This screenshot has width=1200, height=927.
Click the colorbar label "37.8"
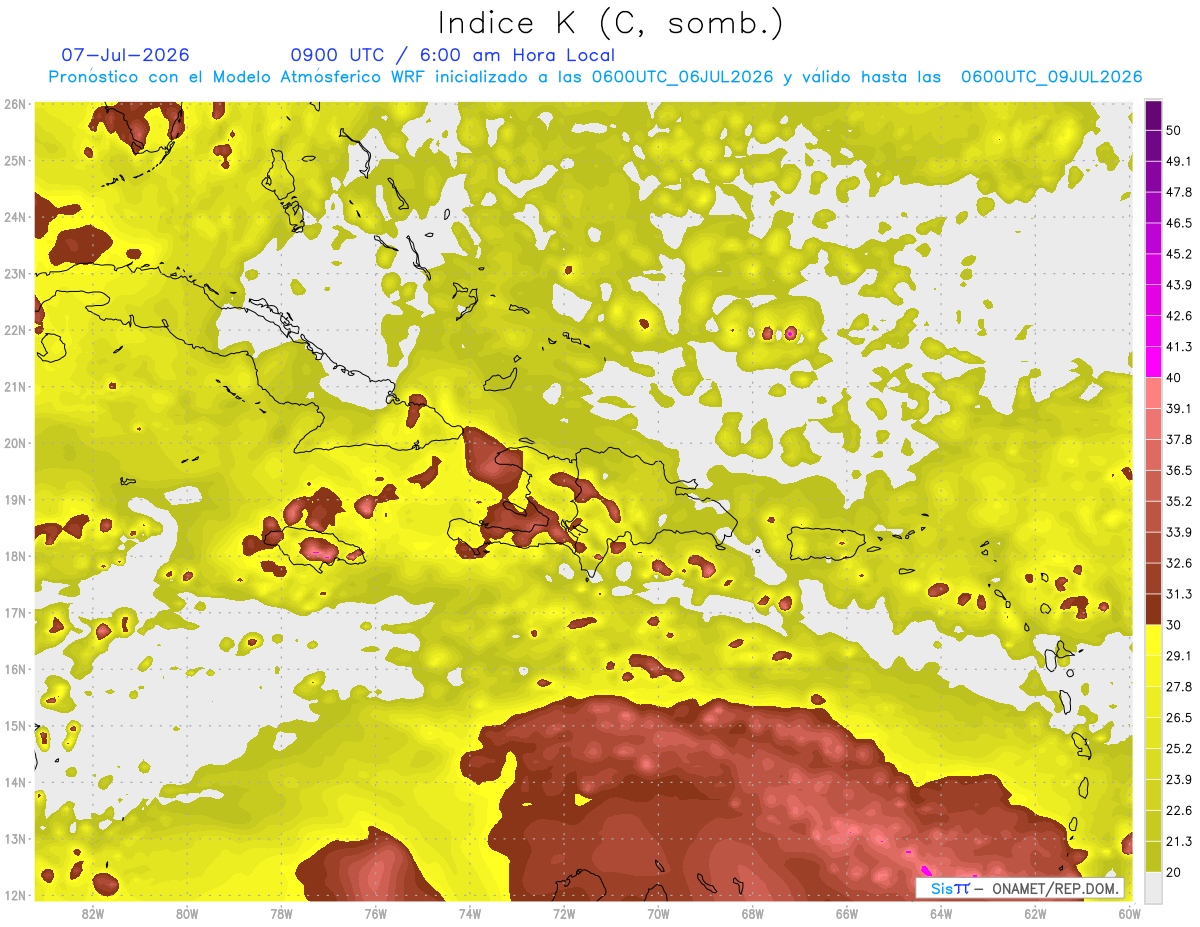coord(1179,440)
